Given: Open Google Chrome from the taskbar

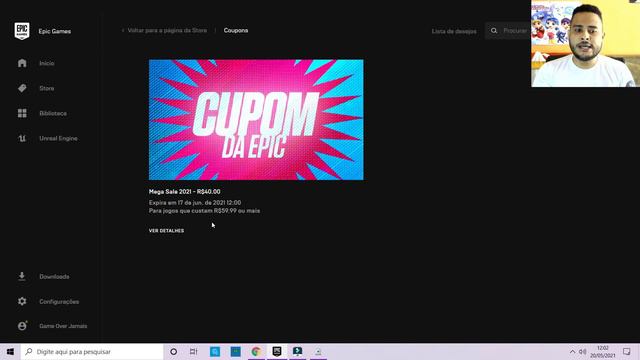Looking at the screenshot, I should click(x=256, y=351).
